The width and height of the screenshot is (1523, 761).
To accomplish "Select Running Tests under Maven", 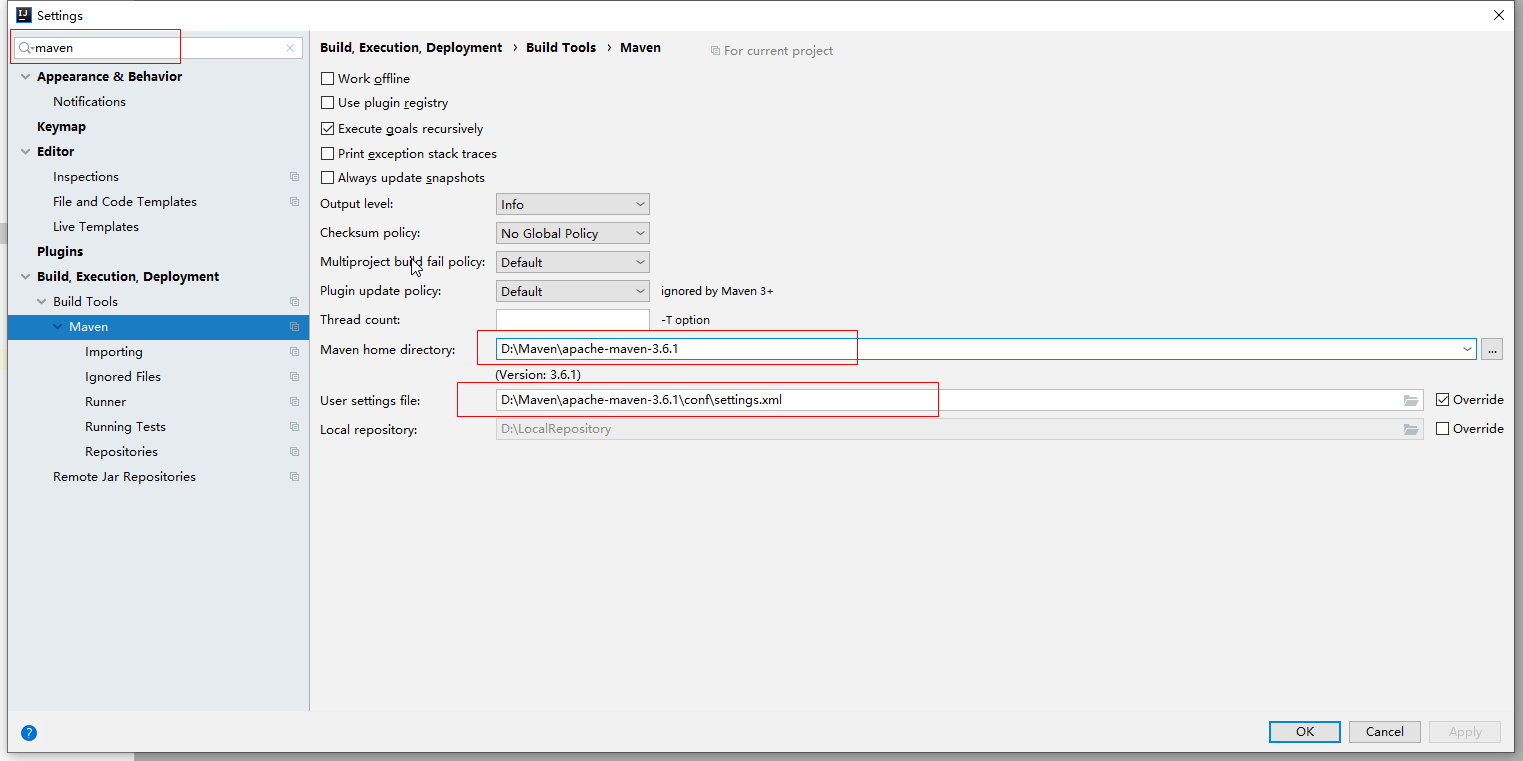I will pyautogui.click(x=125, y=427).
